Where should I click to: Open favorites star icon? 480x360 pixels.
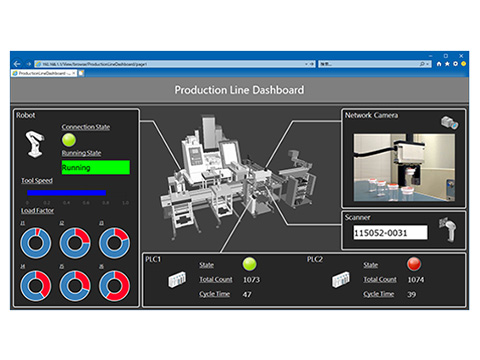(x=447, y=64)
